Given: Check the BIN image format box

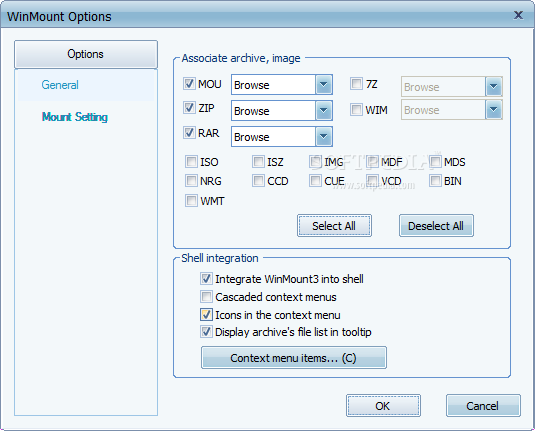Looking at the screenshot, I should [x=435, y=181].
